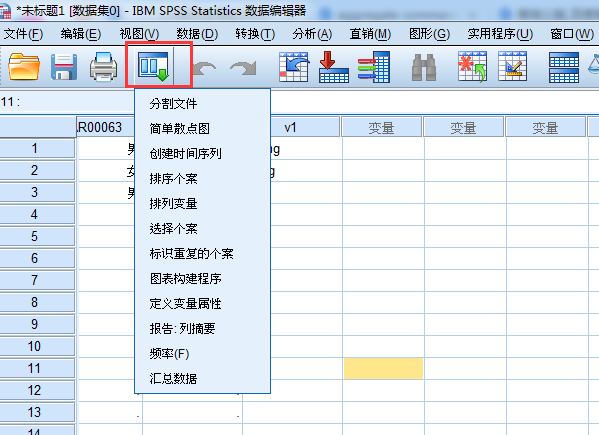Select row header 11
The width and height of the screenshot is (599, 435).
click(37, 368)
